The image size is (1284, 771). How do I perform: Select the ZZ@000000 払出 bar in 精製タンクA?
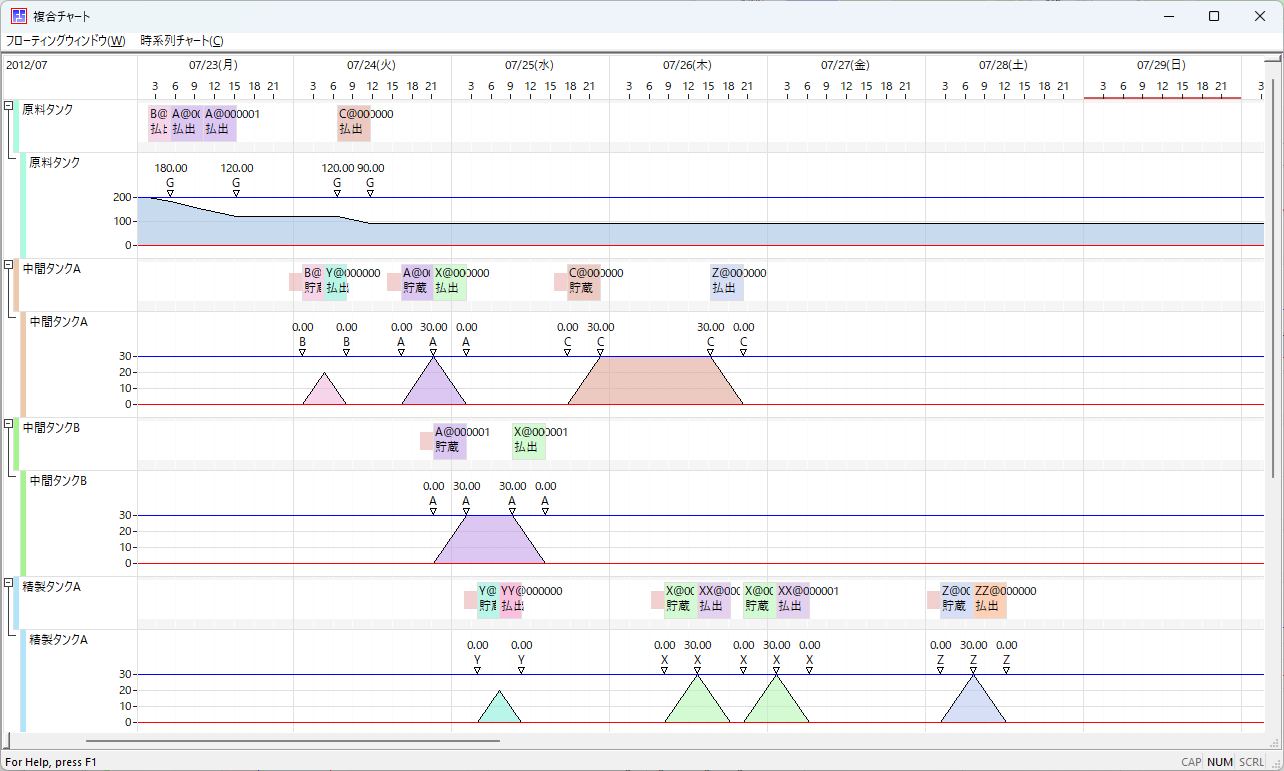990,599
